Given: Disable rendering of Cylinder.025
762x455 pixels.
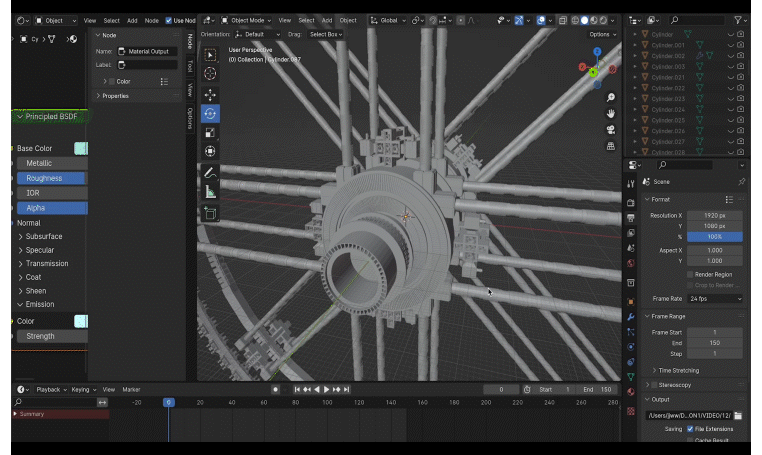Looking at the screenshot, I should coord(741,120).
